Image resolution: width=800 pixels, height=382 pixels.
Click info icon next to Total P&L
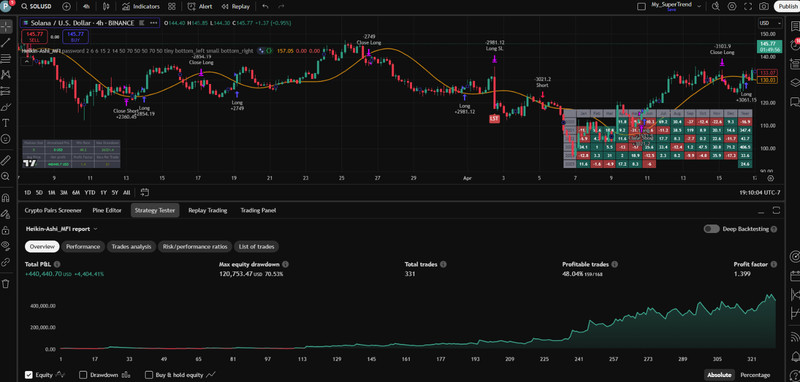[x=57, y=264]
